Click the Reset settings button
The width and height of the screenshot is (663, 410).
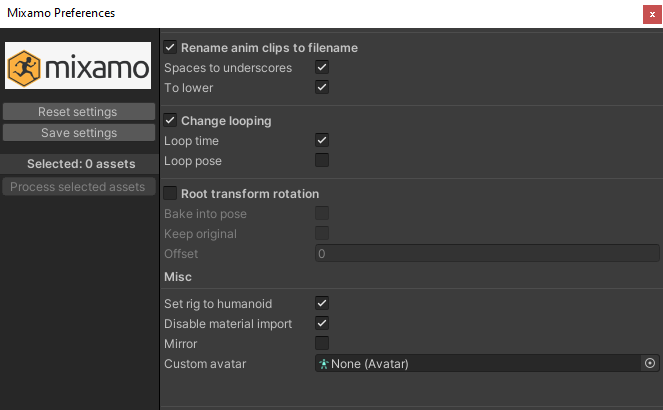click(79, 112)
